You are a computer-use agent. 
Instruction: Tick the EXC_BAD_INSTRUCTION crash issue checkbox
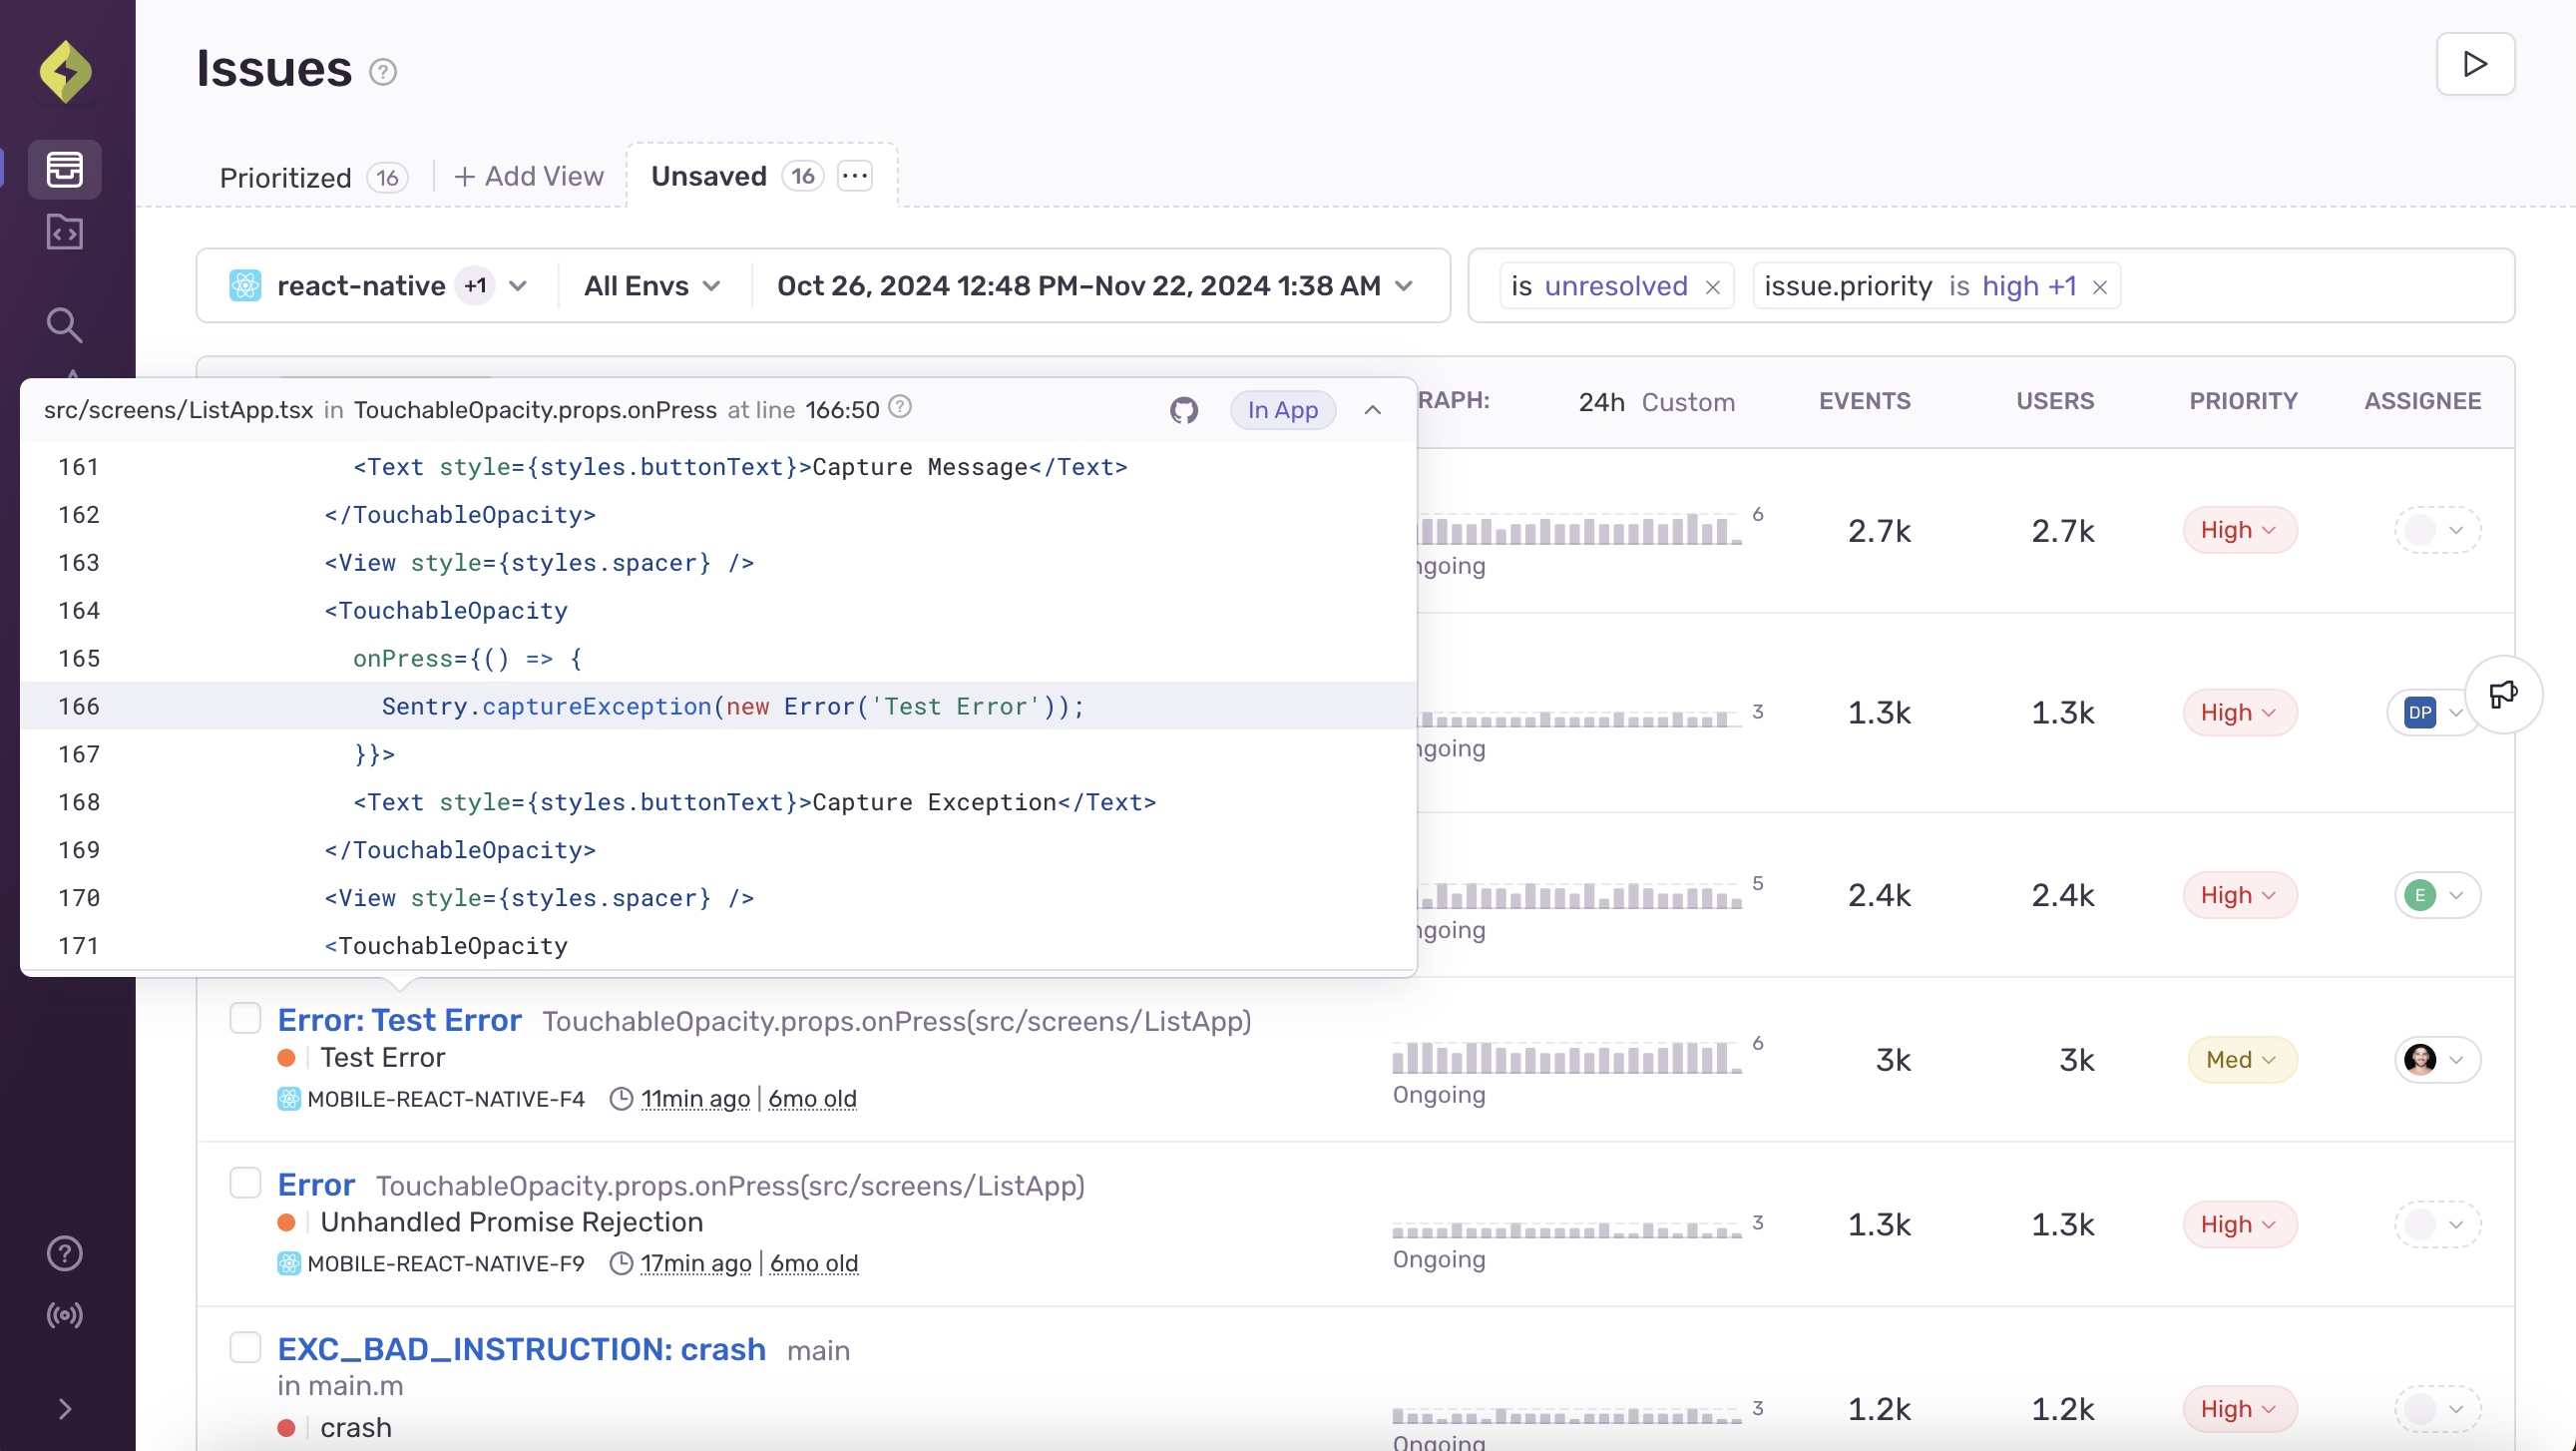(245, 1347)
